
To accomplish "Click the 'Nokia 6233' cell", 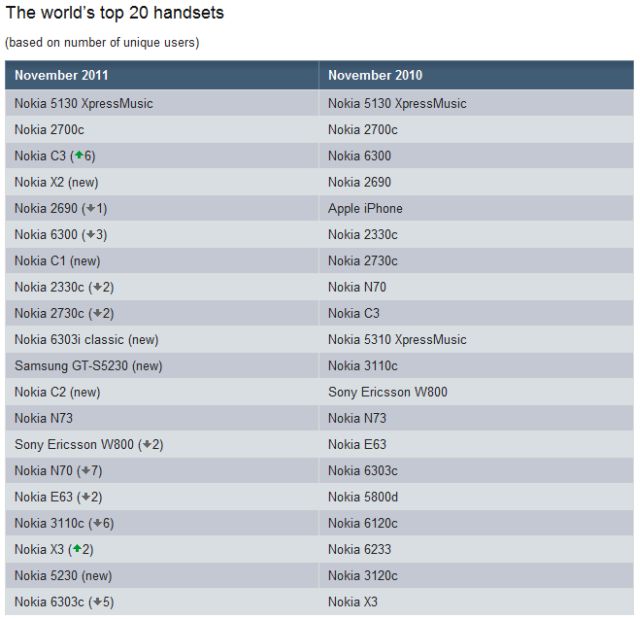I will coord(476,549).
